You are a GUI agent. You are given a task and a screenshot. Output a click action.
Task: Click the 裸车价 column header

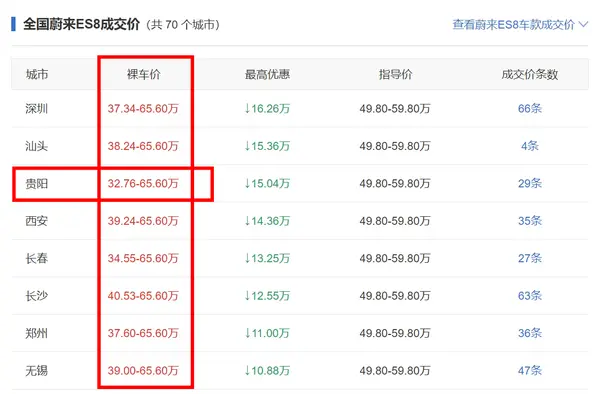143,74
